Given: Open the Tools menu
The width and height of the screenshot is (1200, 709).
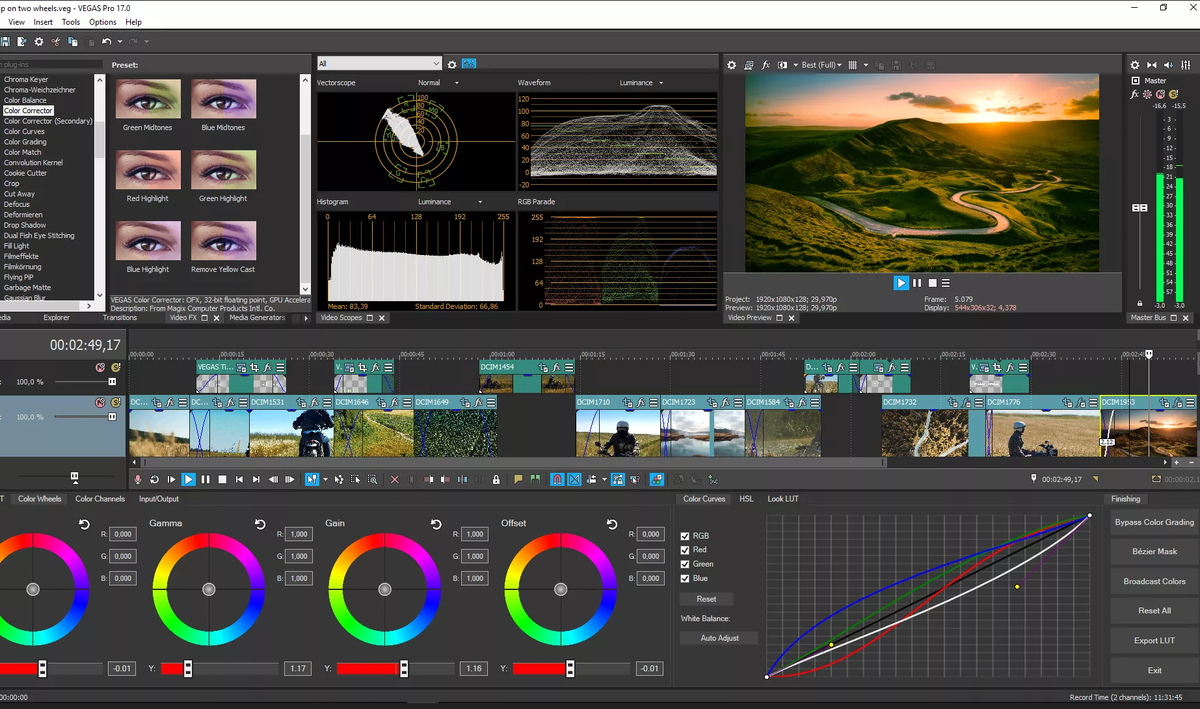Looking at the screenshot, I should point(71,22).
